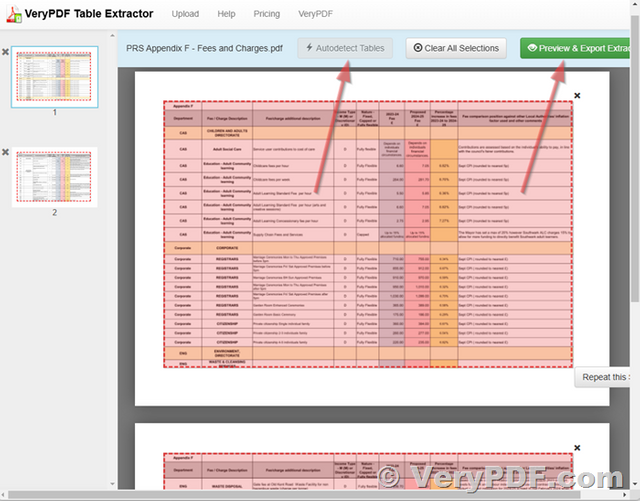Click the horizontal scrollbar at the bottom
Screen dimensions: 640x501
(x=294, y=495)
